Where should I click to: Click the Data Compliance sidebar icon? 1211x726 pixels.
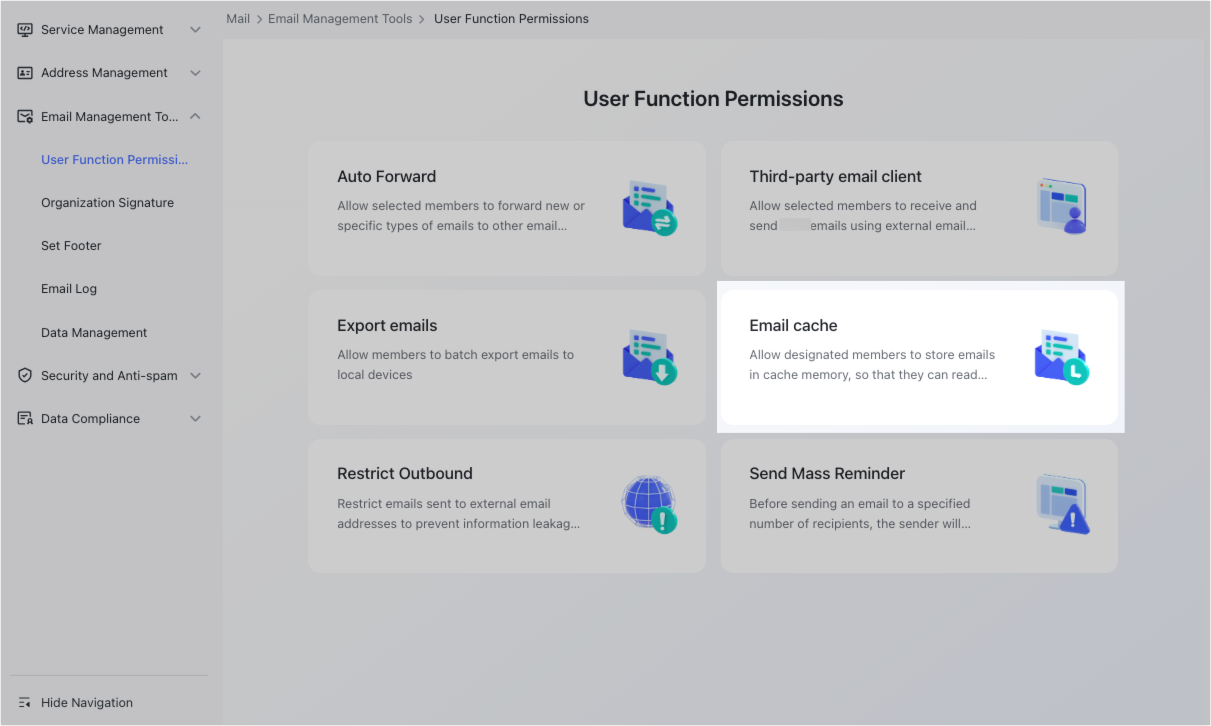(24, 418)
